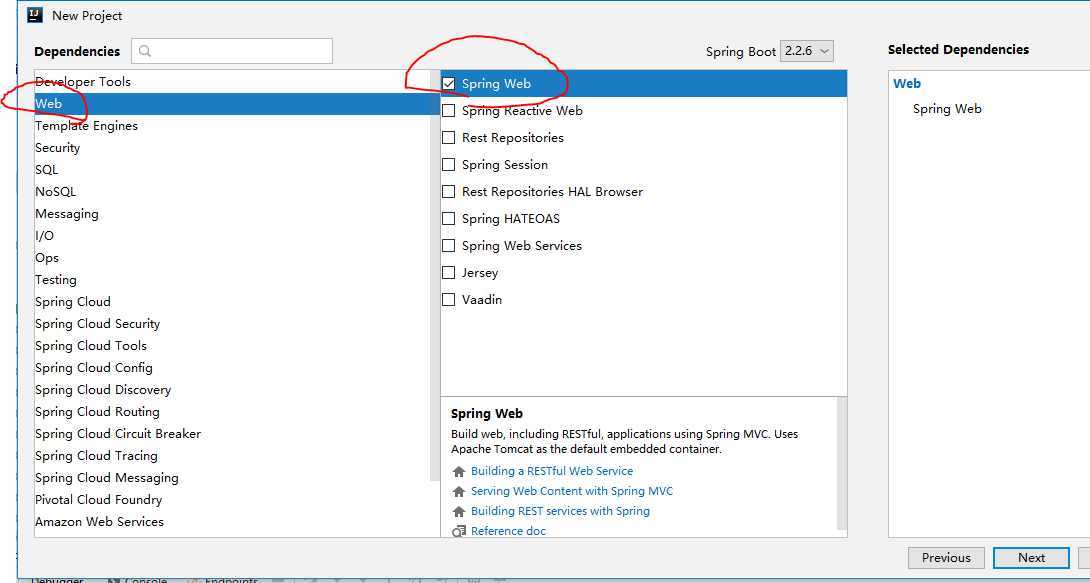Open Building REST services with Spring link

(x=560, y=511)
